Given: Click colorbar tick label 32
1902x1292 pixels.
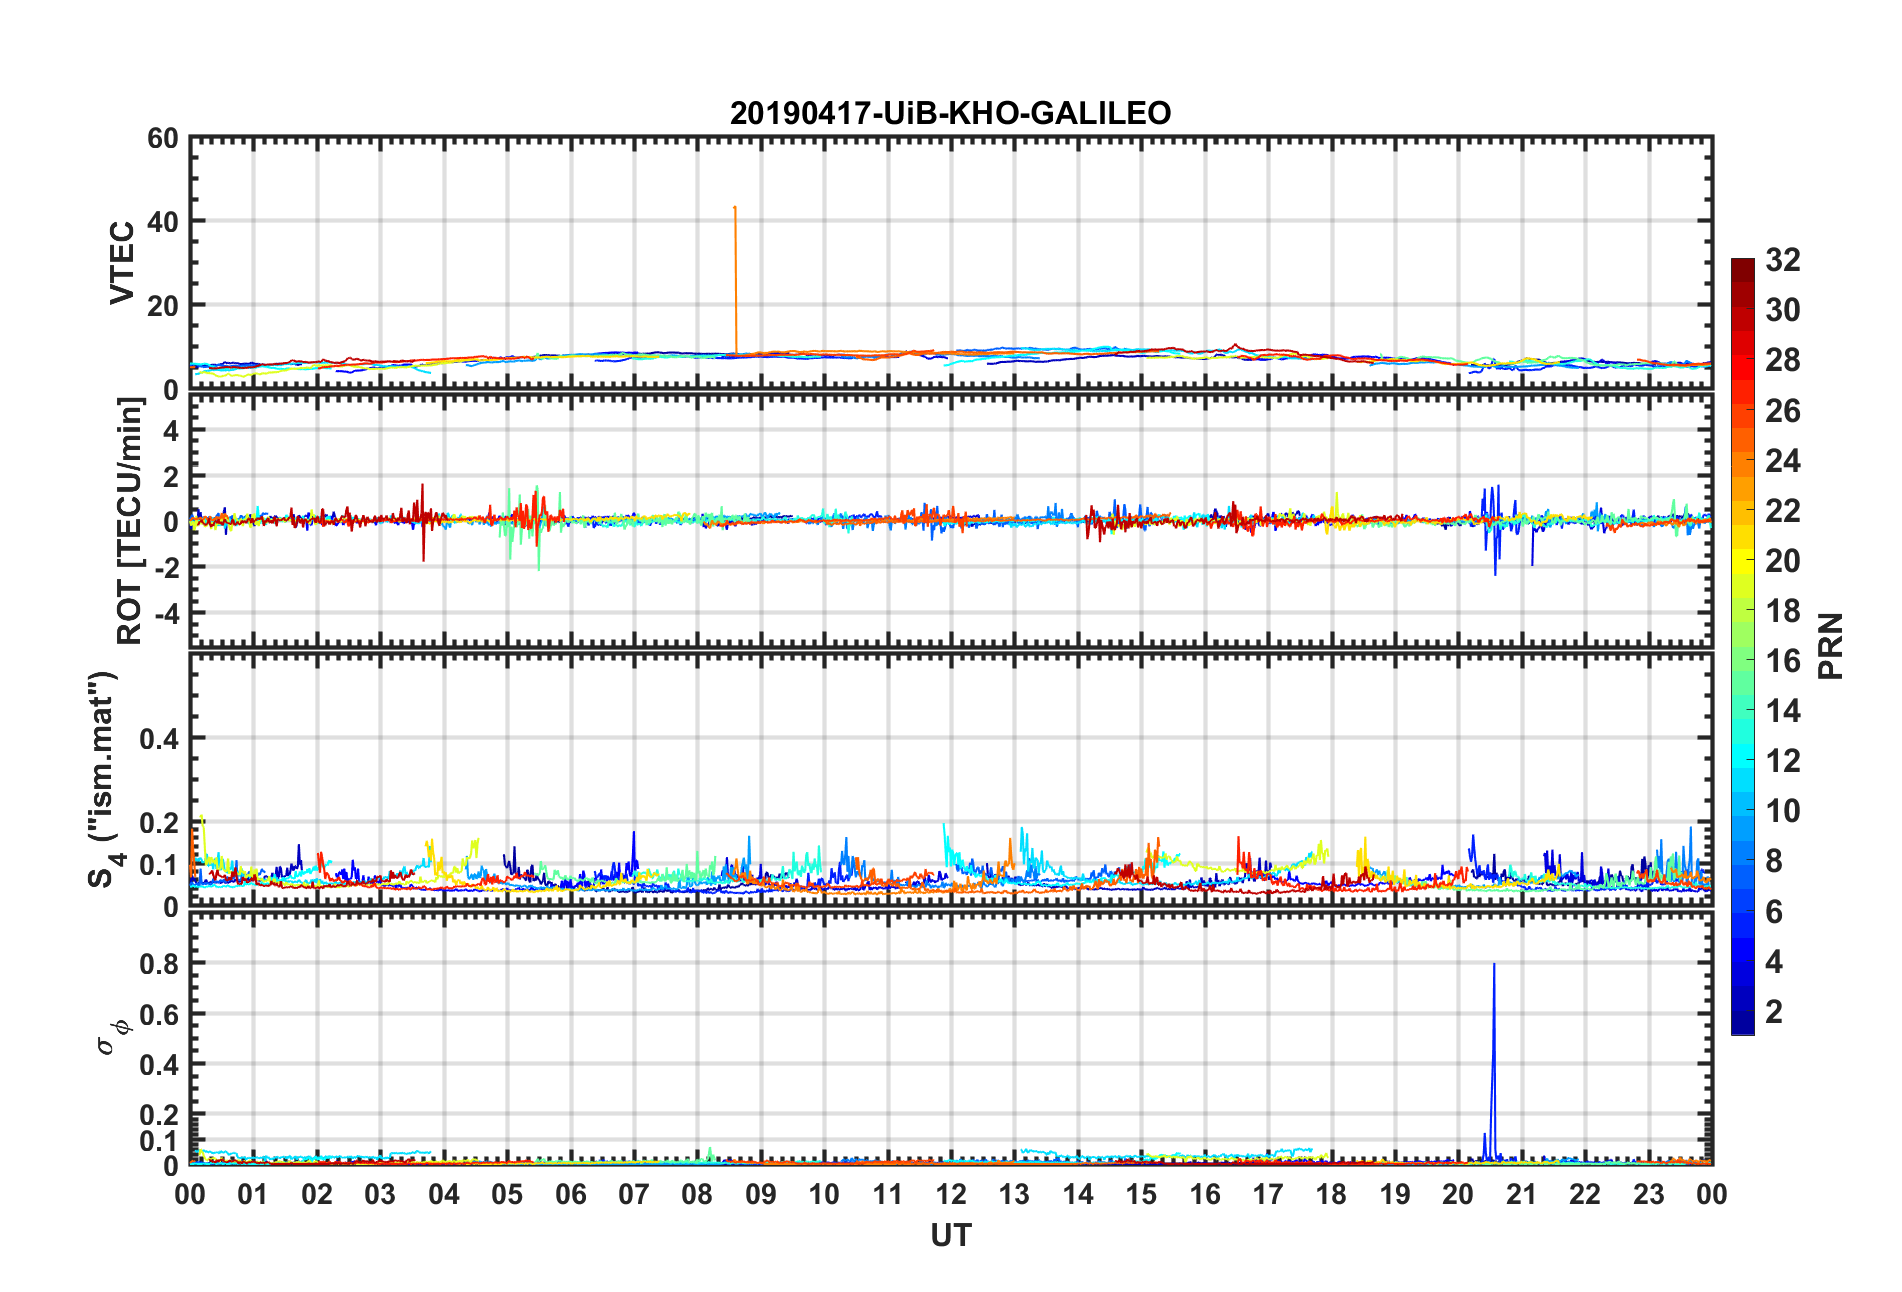Looking at the screenshot, I should pos(1782,260).
